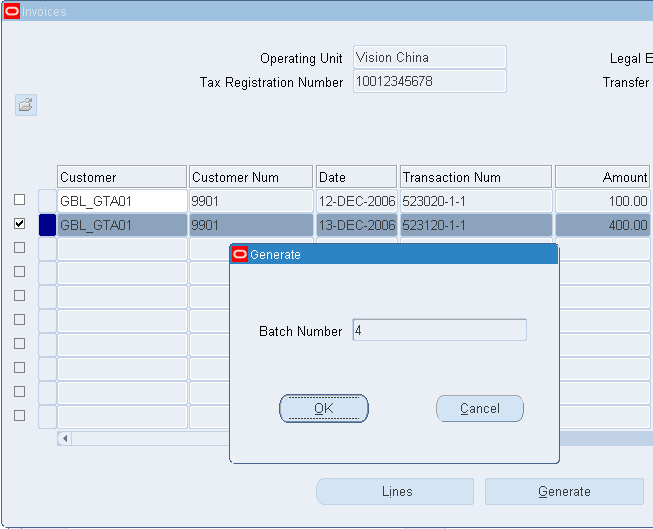The width and height of the screenshot is (653, 529).
Task: Tick the first empty row checkbox below 523120-1-1
Action: [20, 247]
